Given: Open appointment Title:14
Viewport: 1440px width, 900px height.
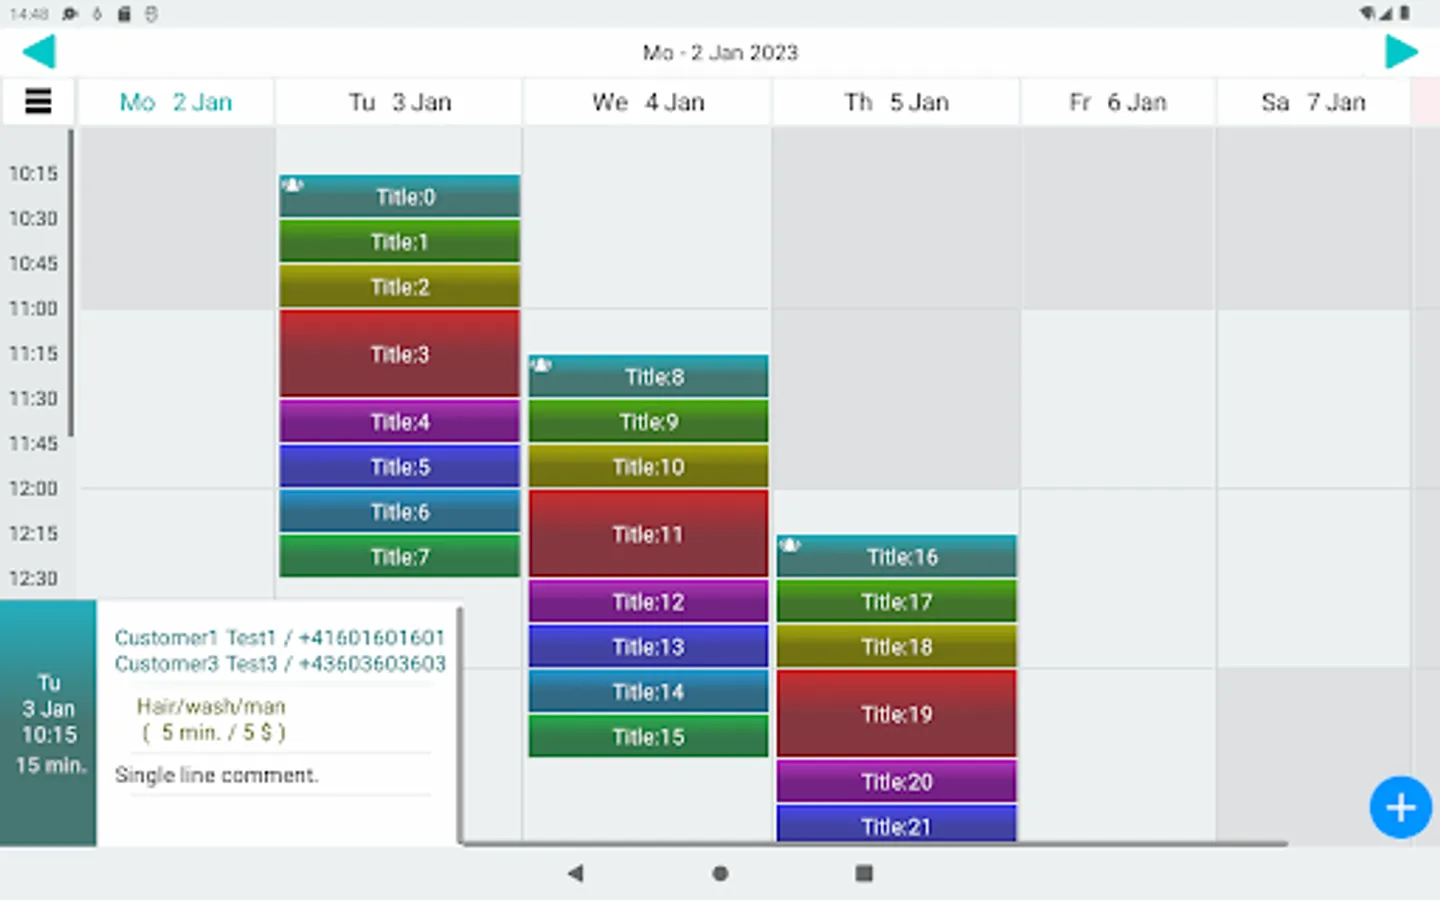Looking at the screenshot, I should (x=648, y=692).
